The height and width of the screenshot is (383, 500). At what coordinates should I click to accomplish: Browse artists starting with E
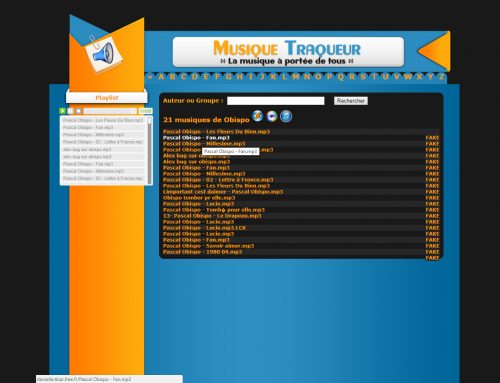206,77
